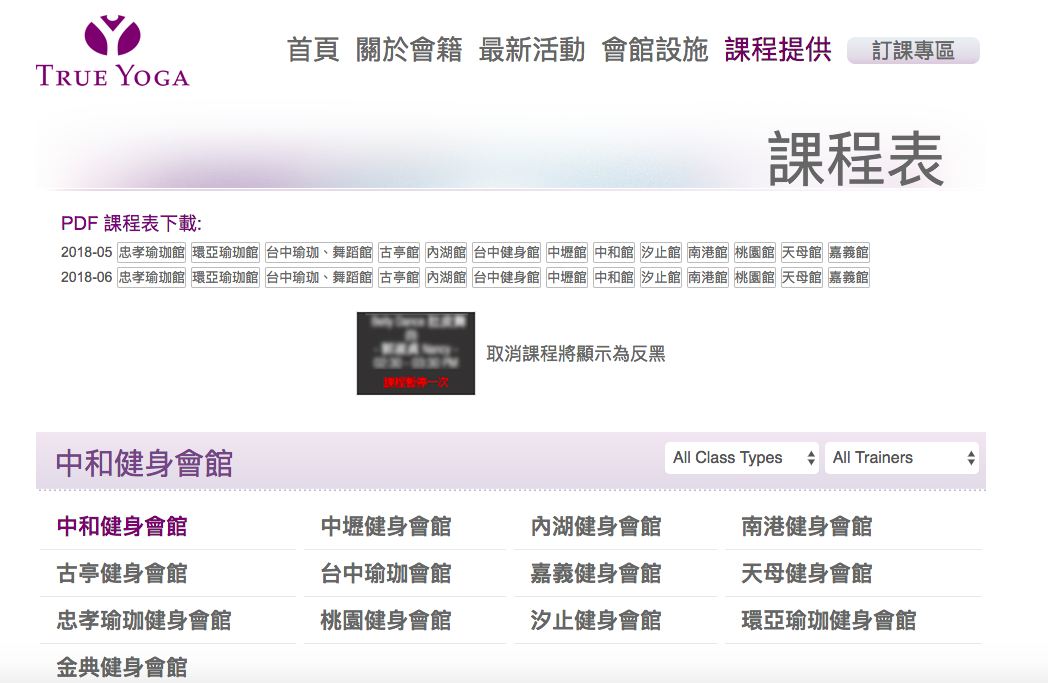
Task: Download 2018-05 台中瑜珈、舞蹈館 PDF schedule
Action: click(x=319, y=253)
